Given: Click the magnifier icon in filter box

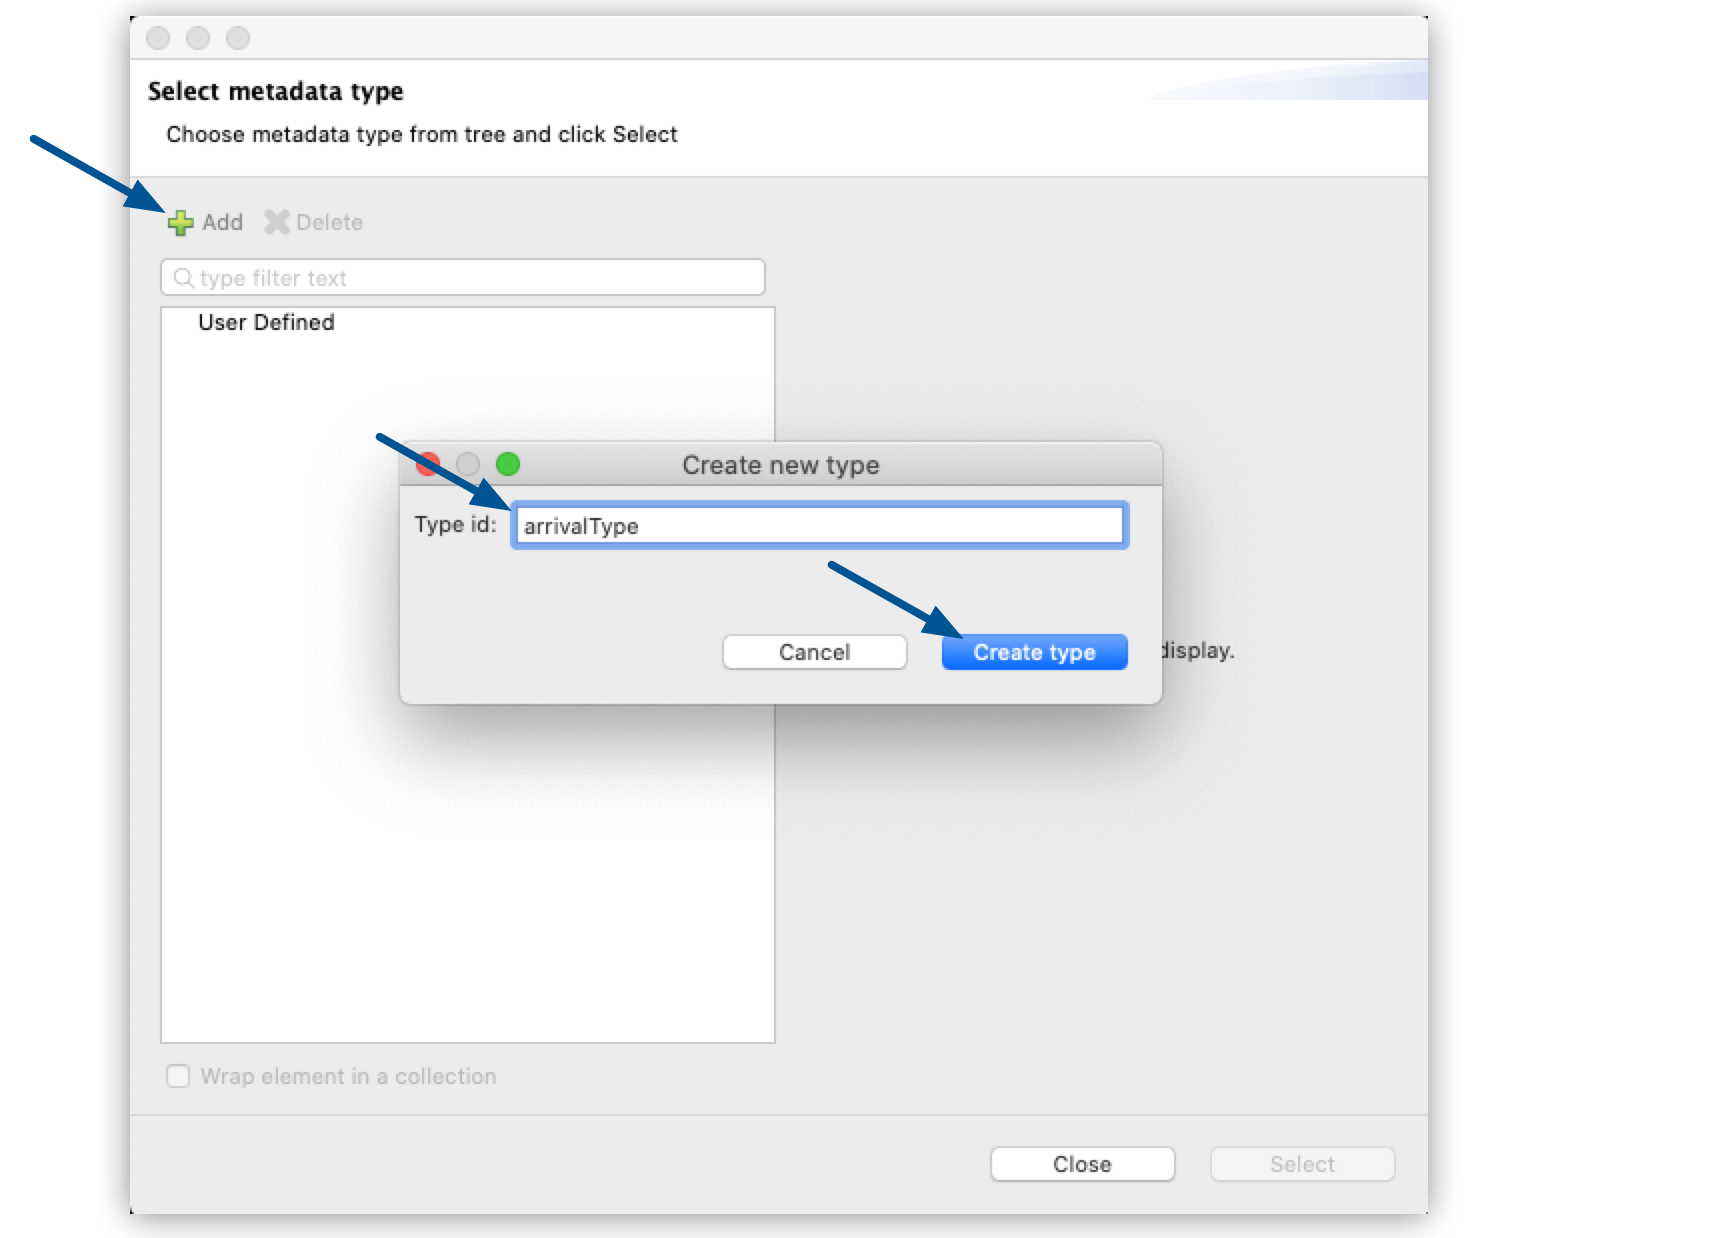Looking at the screenshot, I should point(183,278).
